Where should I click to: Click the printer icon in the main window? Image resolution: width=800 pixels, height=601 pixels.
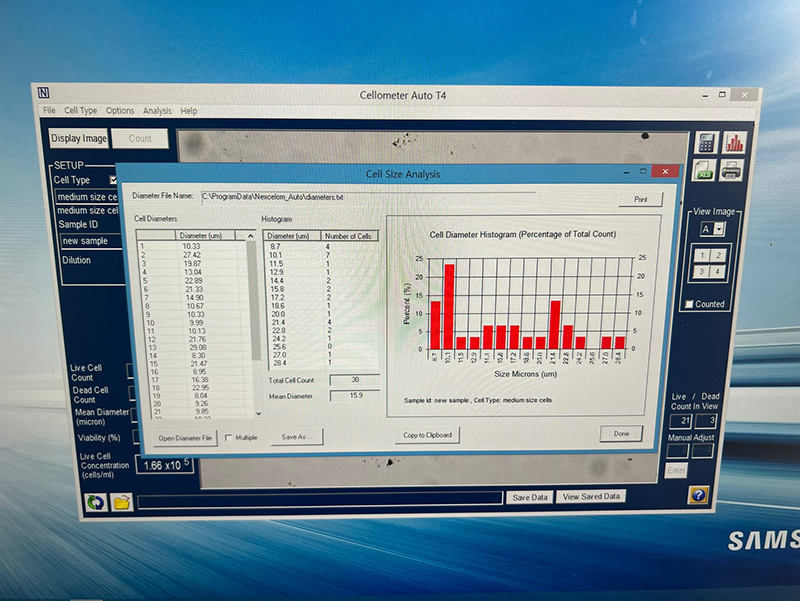[x=732, y=171]
